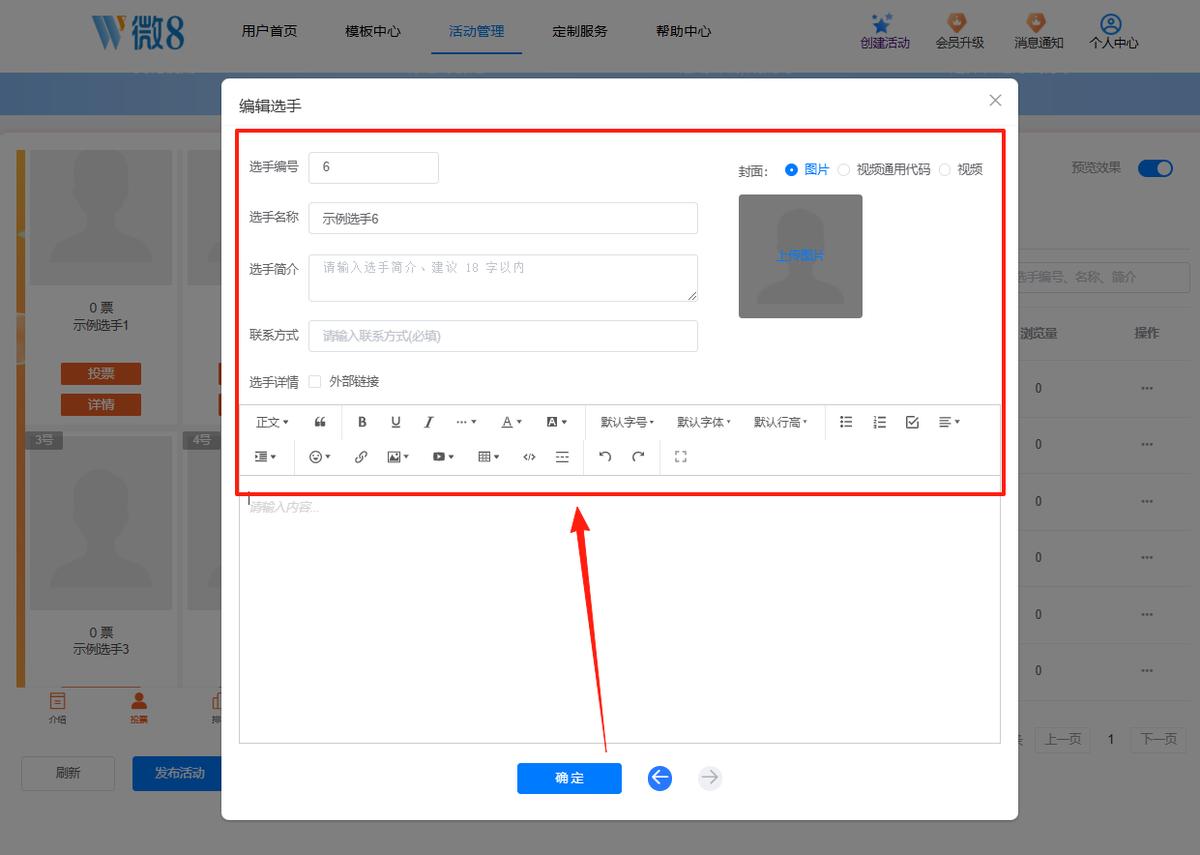1200x855 pixels.
Task: Open the 正文 paragraph style dropdown
Action: 272,422
